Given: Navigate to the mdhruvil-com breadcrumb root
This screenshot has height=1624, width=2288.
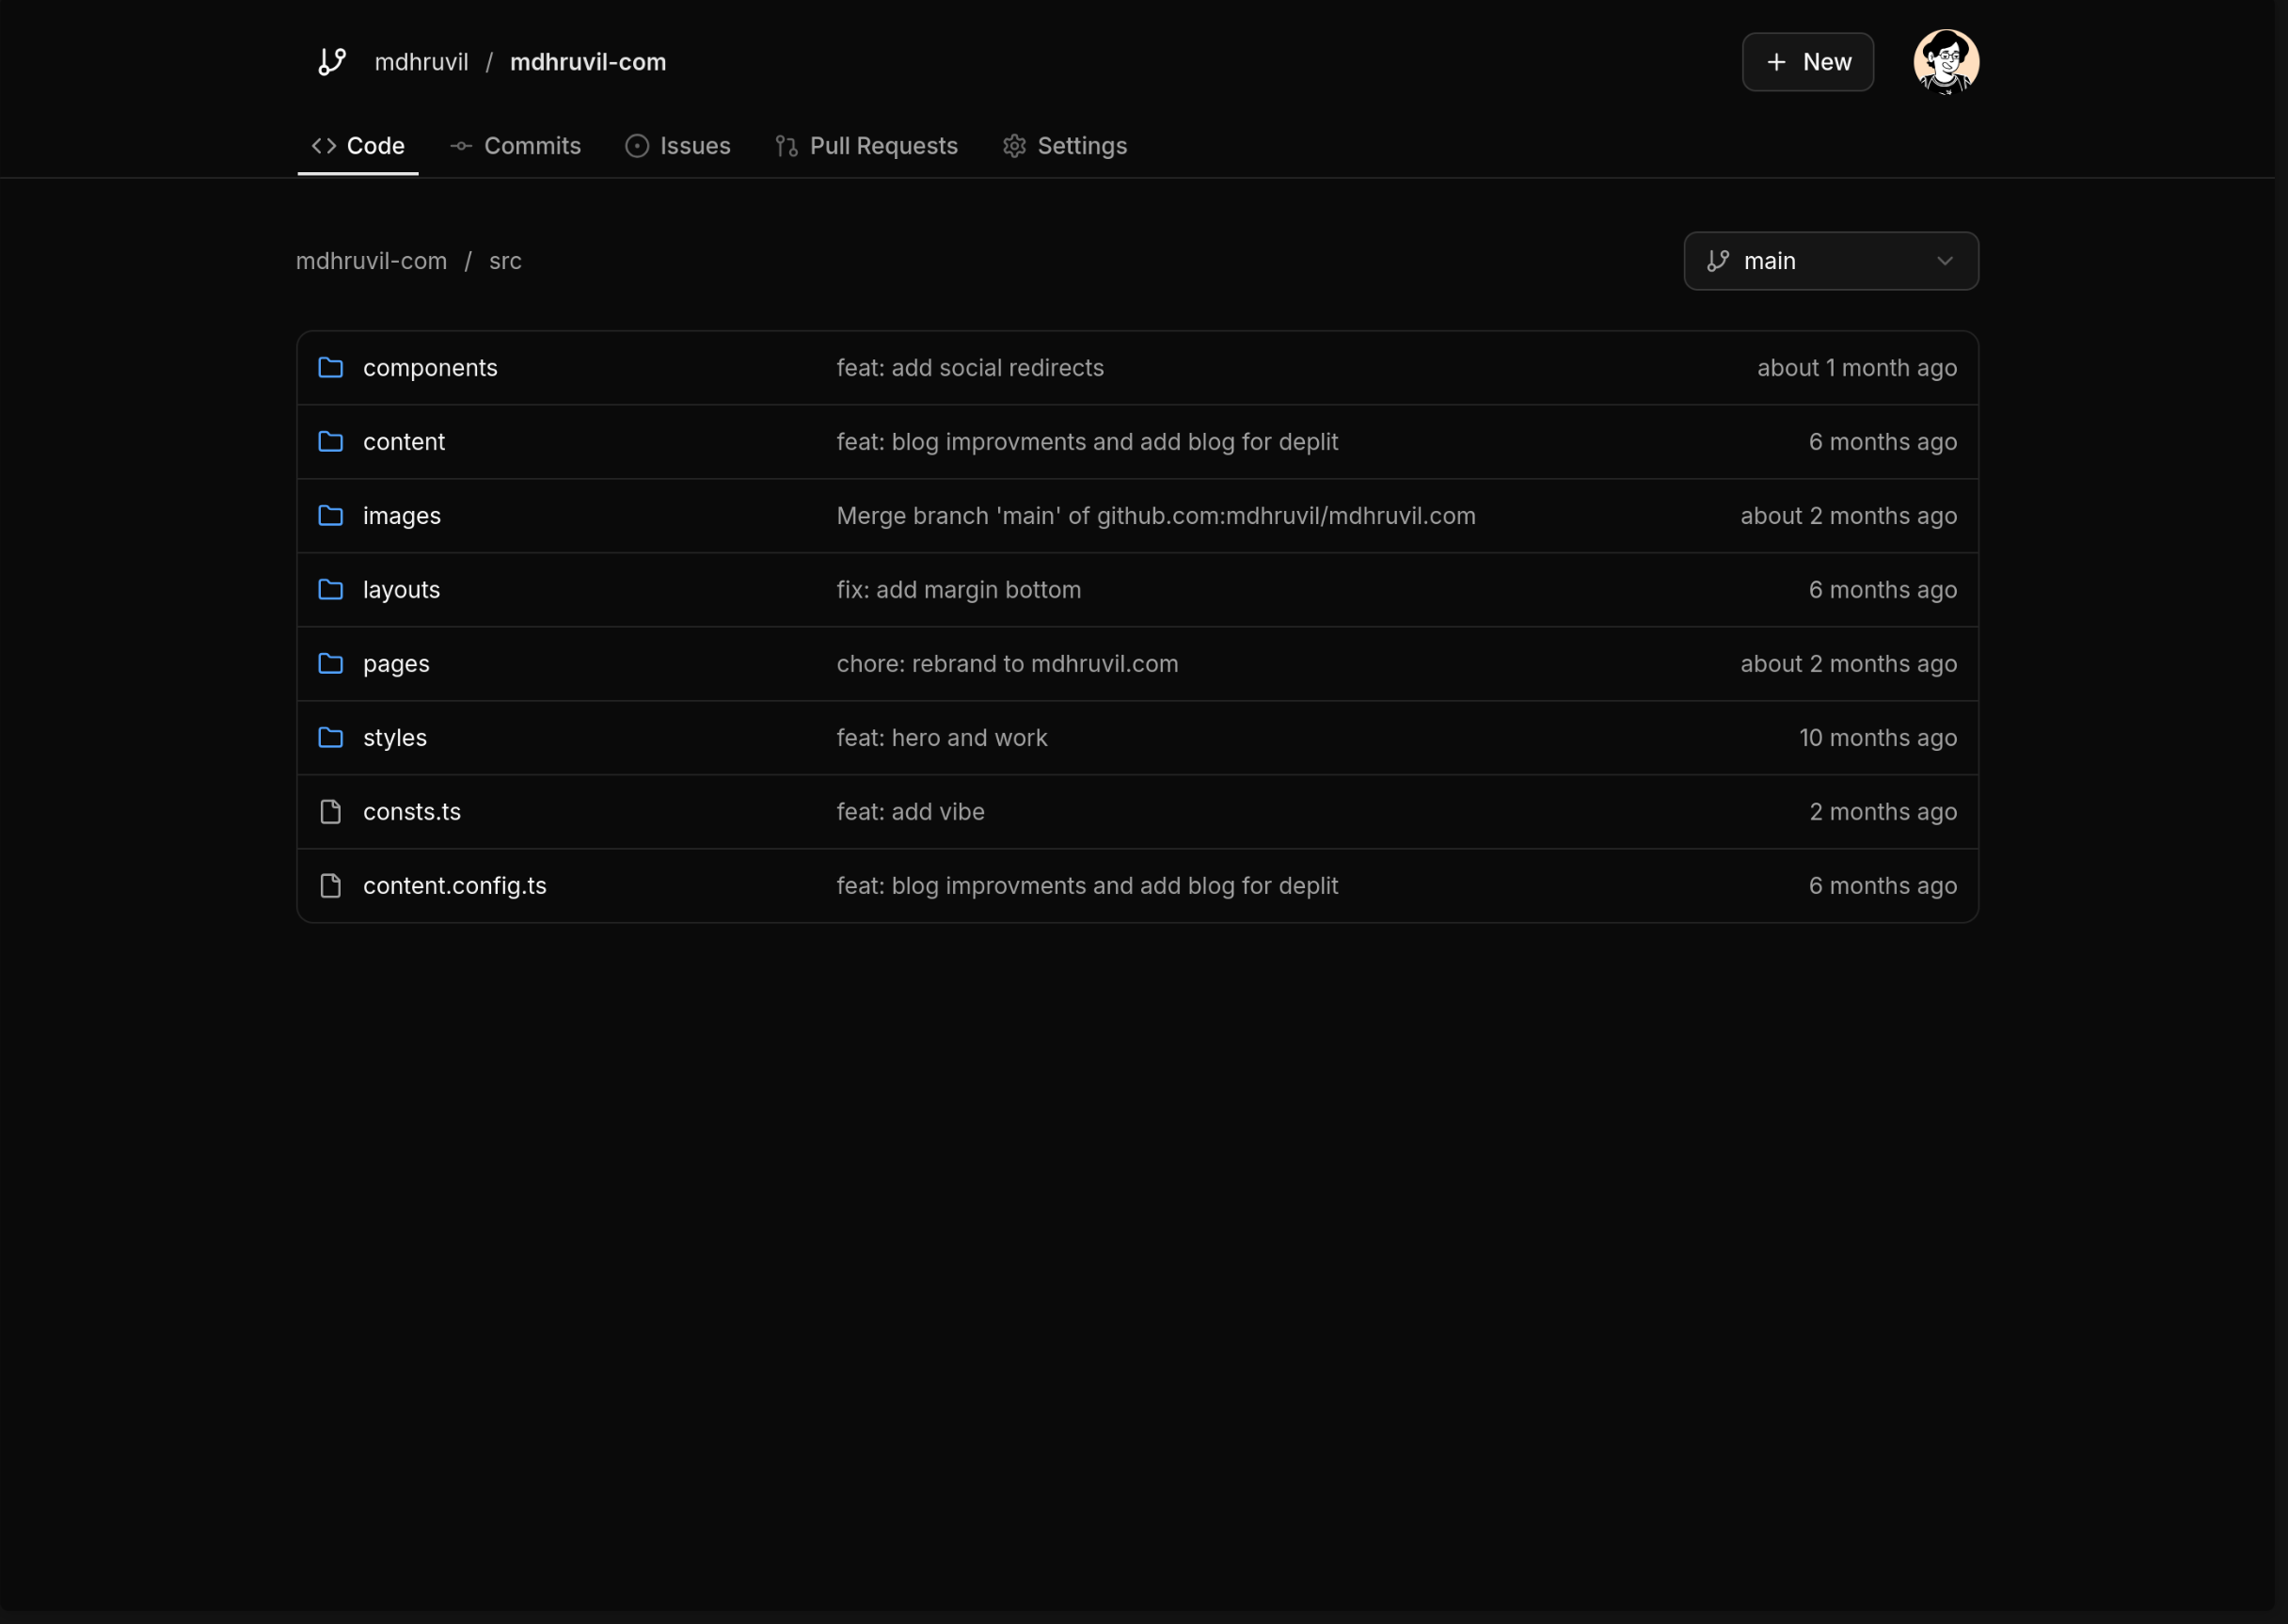Looking at the screenshot, I should [x=371, y=261].
